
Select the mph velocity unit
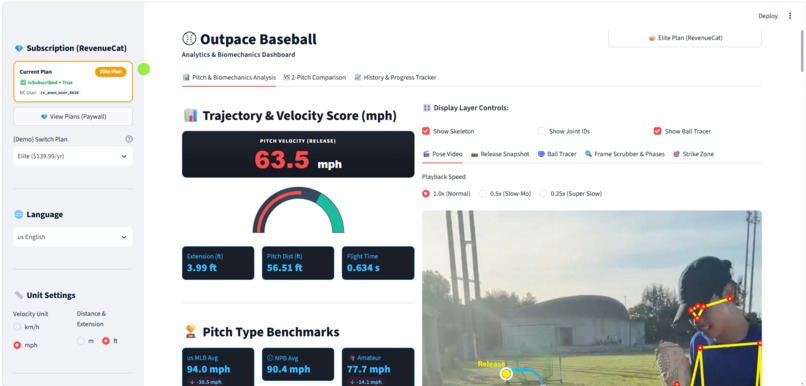17,345
